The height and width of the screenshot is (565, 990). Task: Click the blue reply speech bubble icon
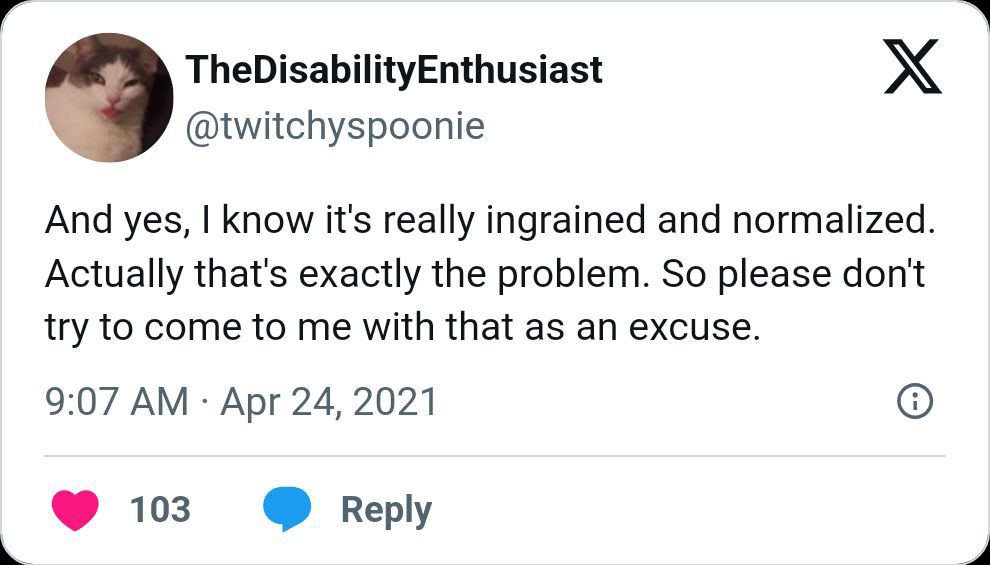tap(287, 509)
